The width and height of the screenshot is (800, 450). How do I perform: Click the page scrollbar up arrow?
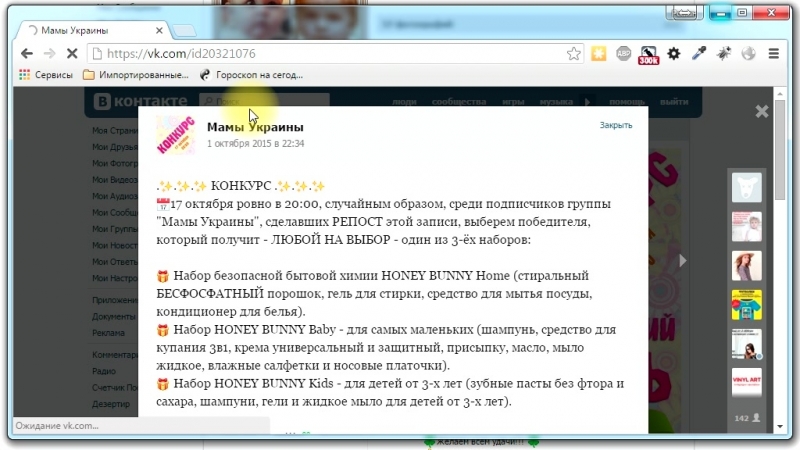780,94
